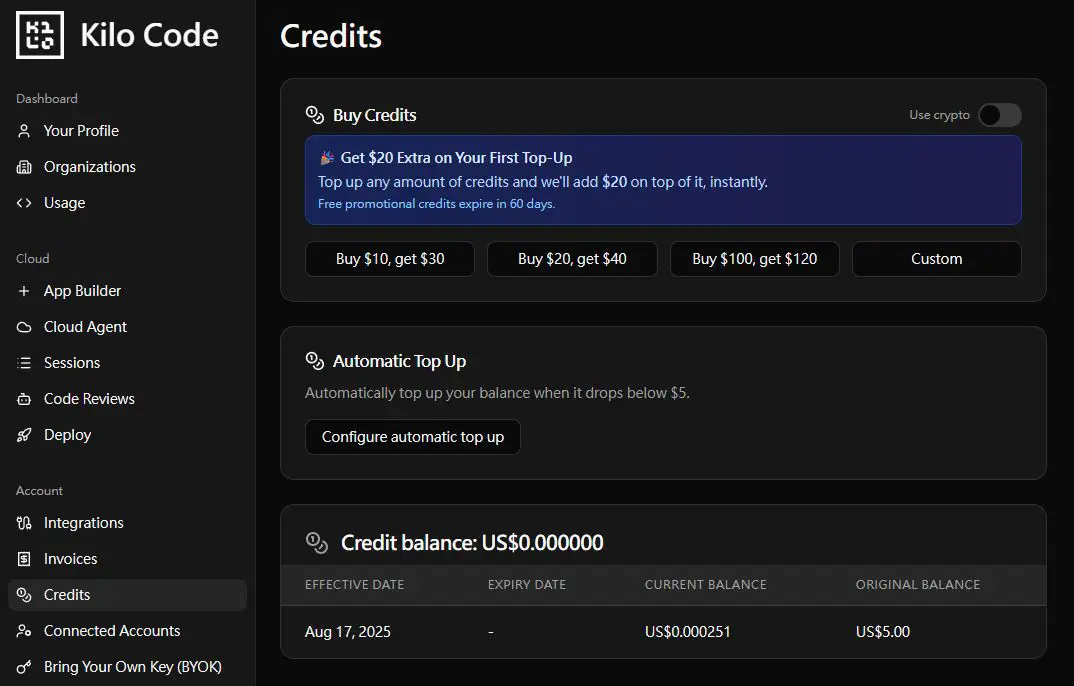Click the App Builder plus icon
Screen dimensions: 1074x686
pos(25,291)
